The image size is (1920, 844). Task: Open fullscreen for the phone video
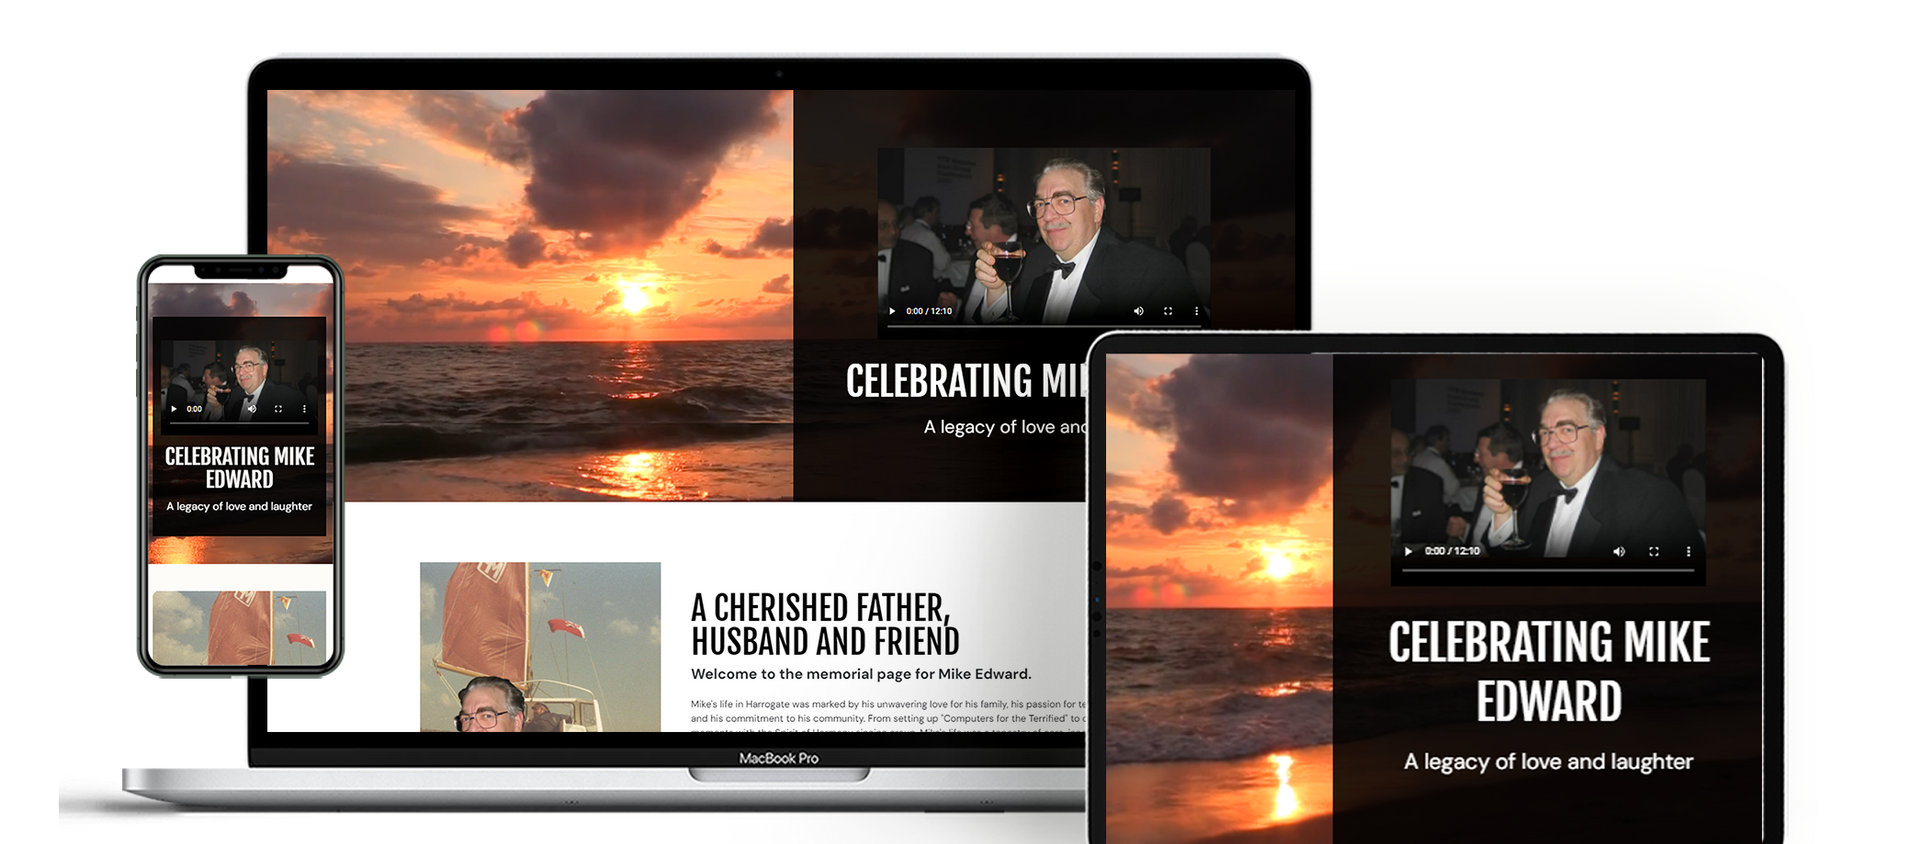tap(278, 409)
